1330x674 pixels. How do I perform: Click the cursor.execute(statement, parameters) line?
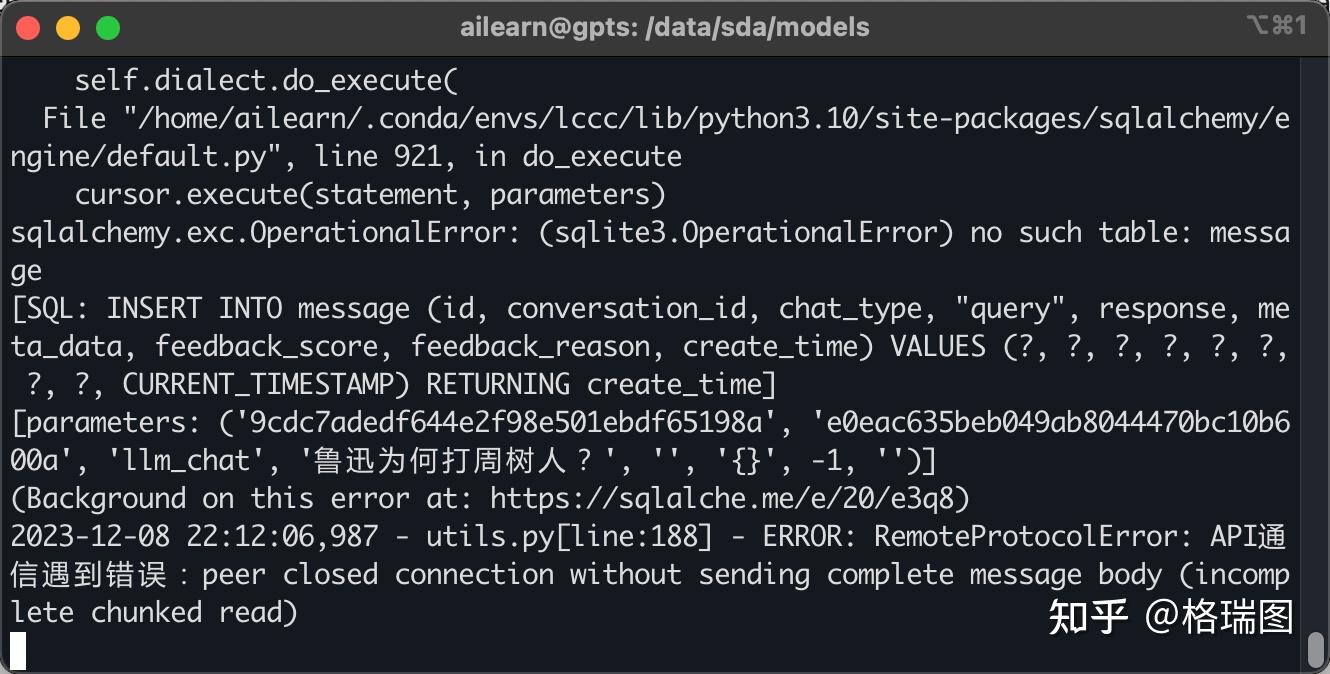[x=370, y=194]
